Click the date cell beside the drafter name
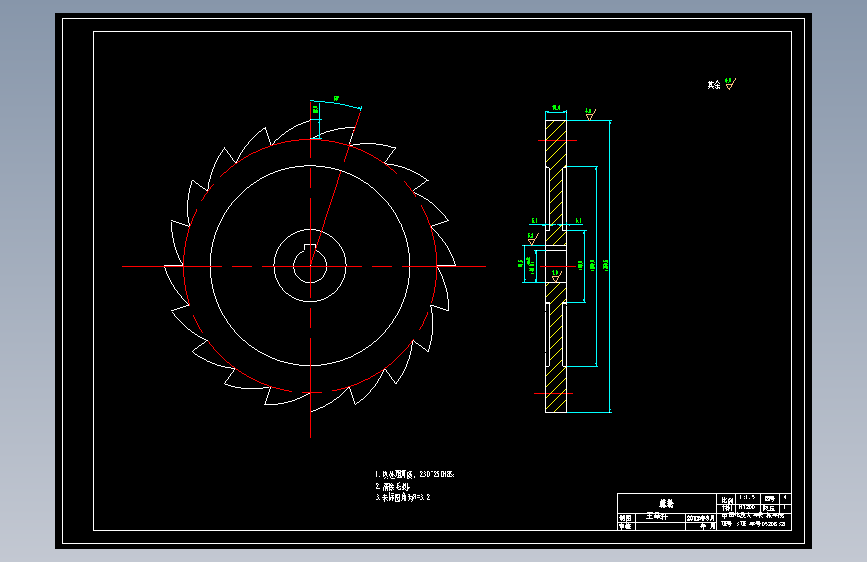Screen dimensions: 867x562 pos(701,518)
